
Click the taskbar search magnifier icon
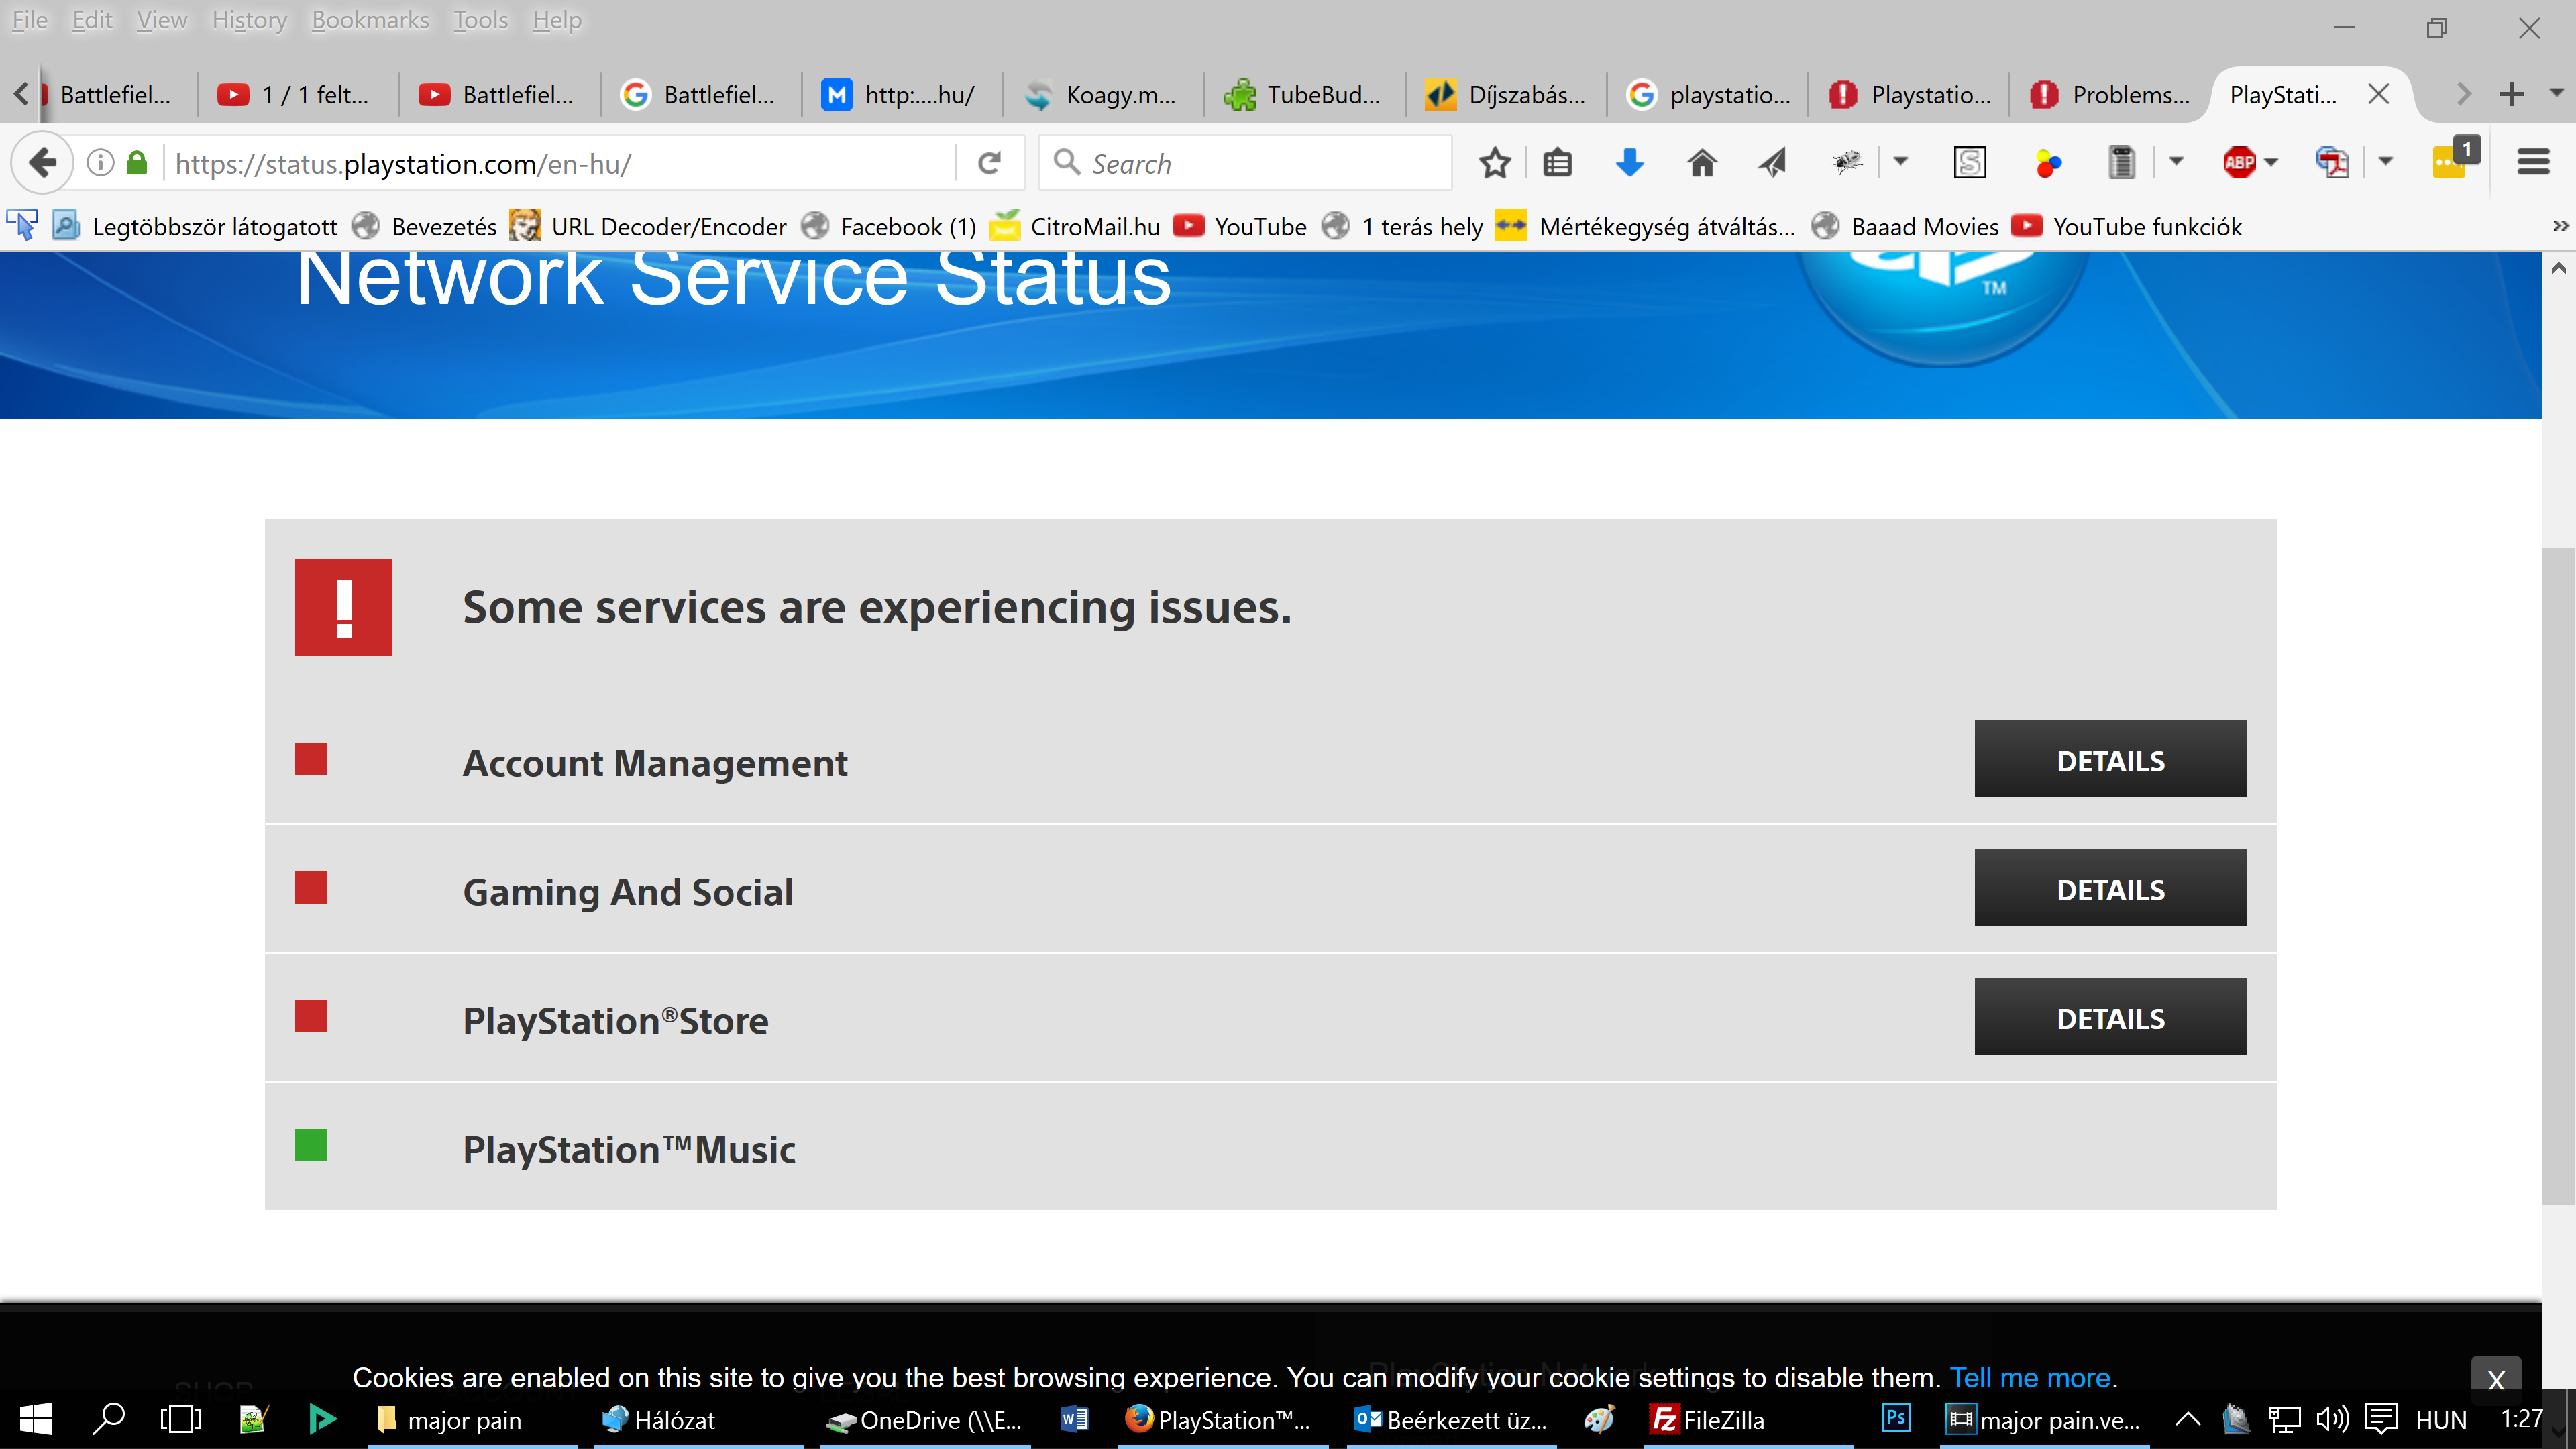click(108, 1419)
